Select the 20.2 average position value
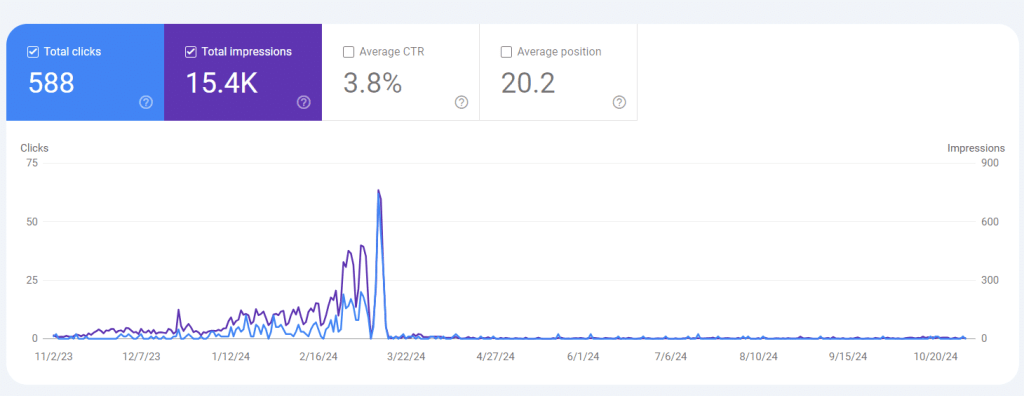The height and width of the screenshot is (396, 1024). coord(528,83)
